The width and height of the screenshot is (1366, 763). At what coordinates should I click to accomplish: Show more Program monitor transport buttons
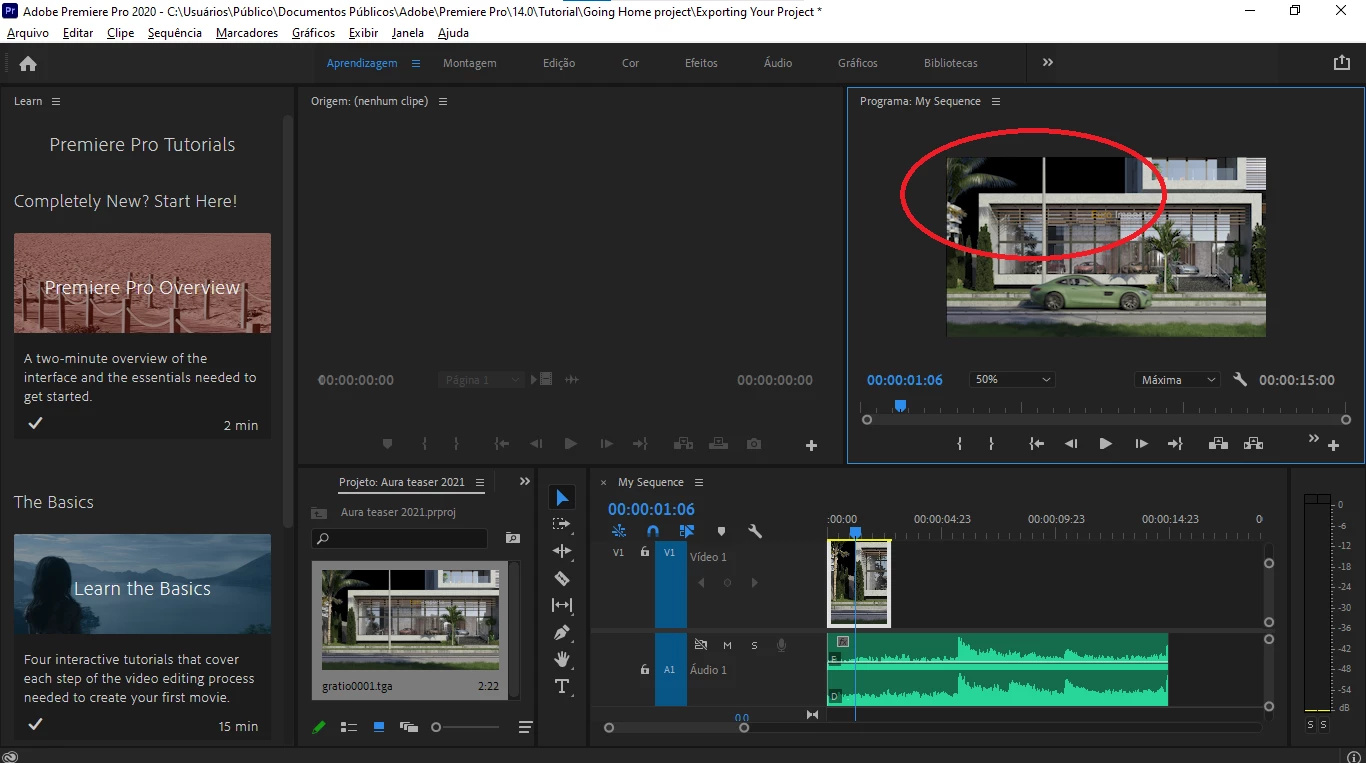coord(1314,438)
